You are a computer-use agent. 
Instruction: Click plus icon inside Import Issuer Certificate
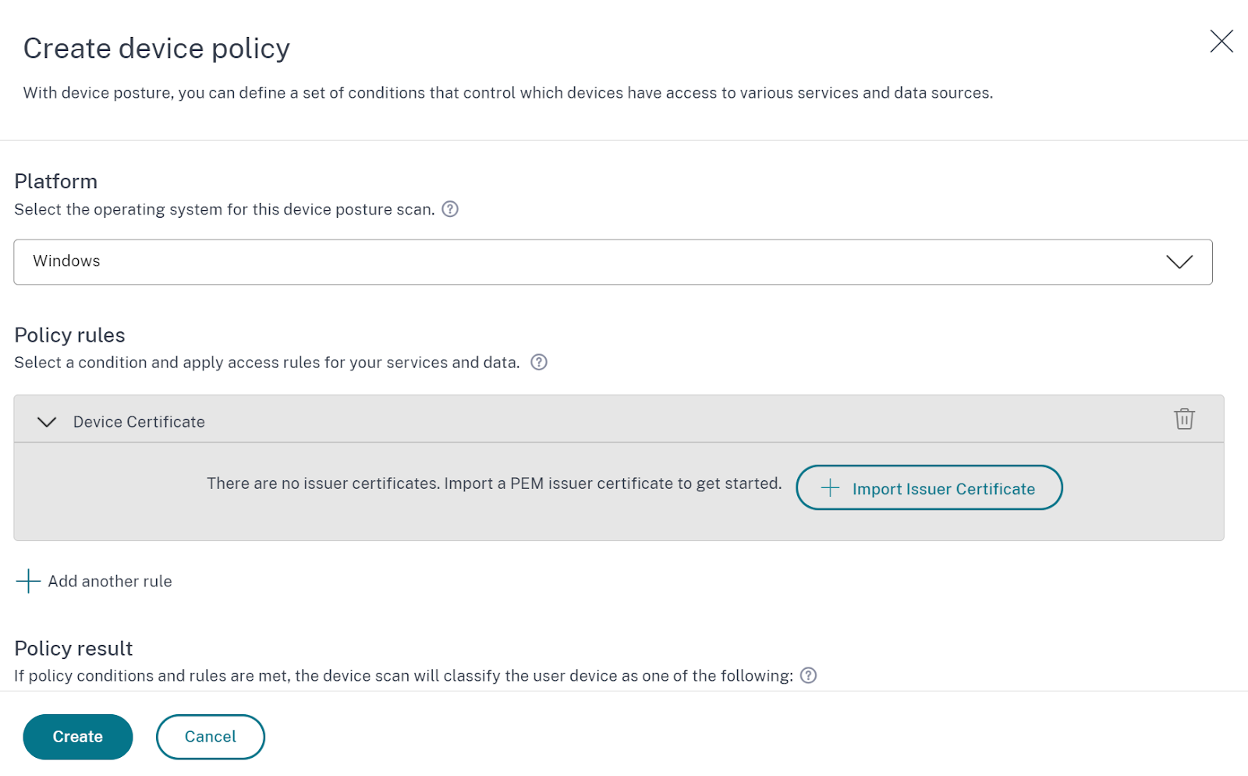(x=830, y=488)
